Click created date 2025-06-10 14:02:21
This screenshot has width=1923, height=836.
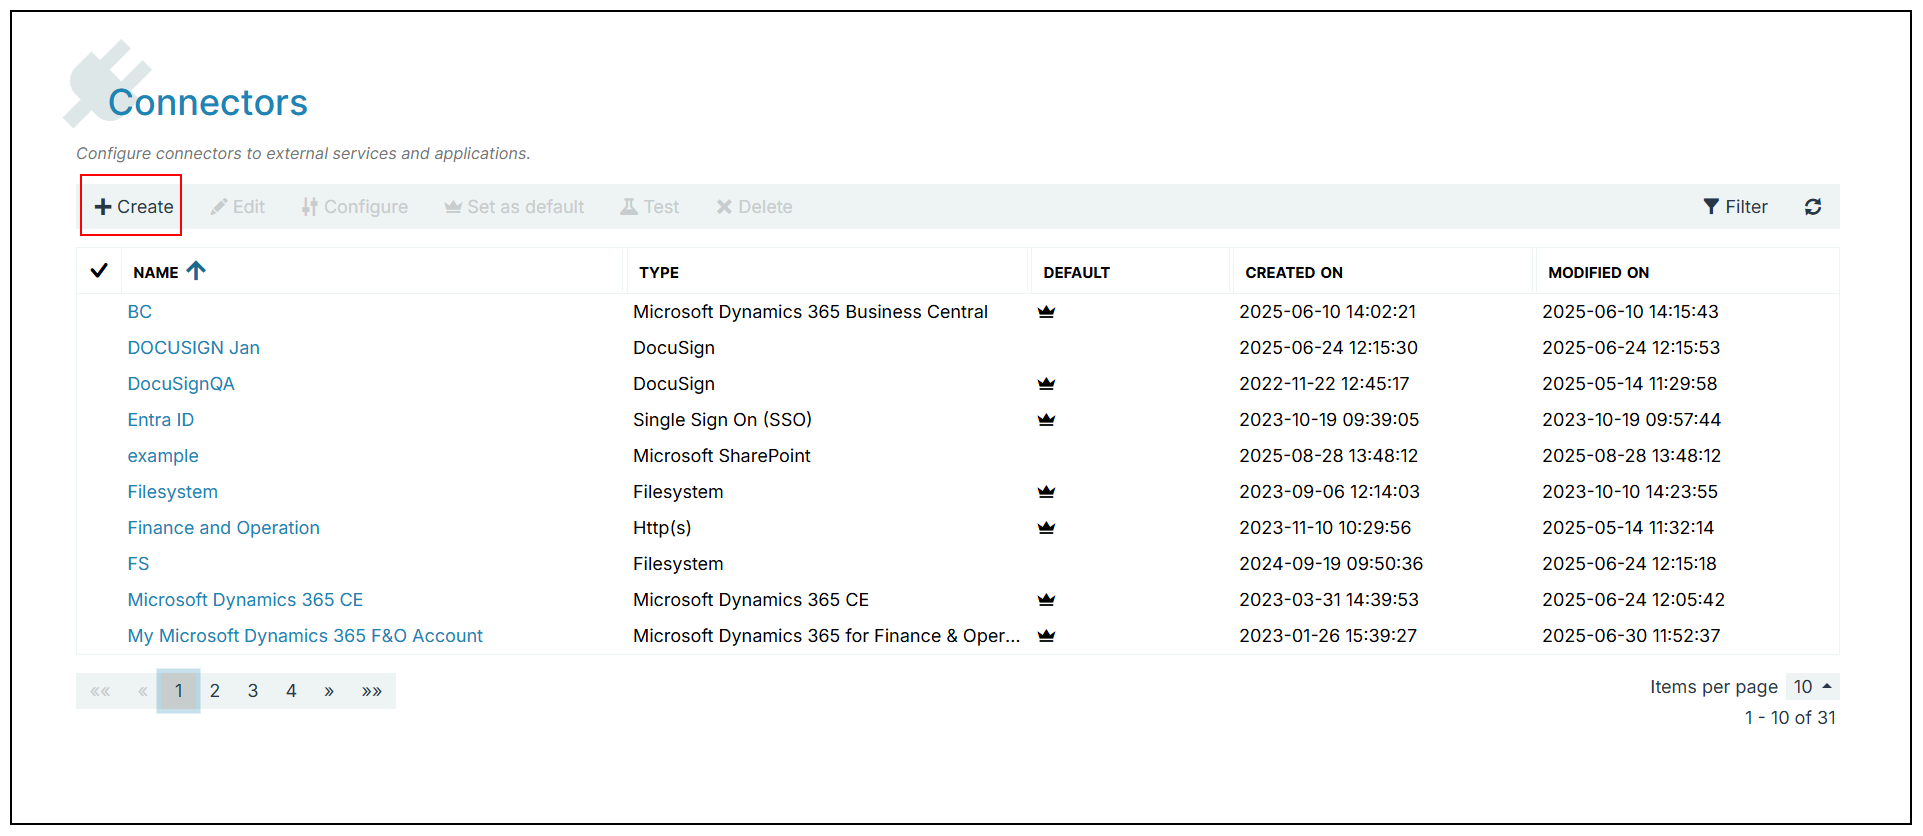1328,312
